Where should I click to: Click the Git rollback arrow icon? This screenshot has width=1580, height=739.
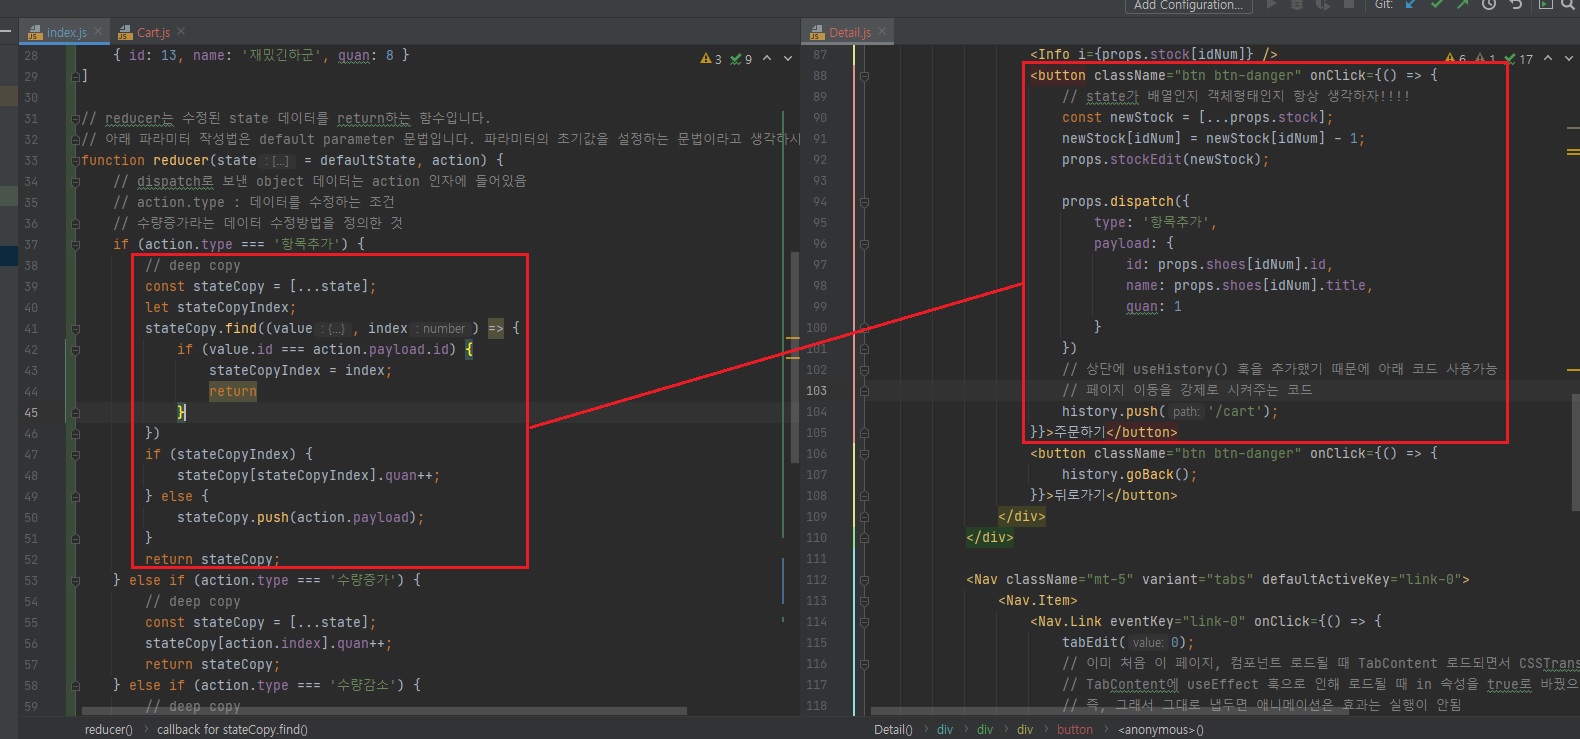pyautogui.click(x=1515, y=4)
